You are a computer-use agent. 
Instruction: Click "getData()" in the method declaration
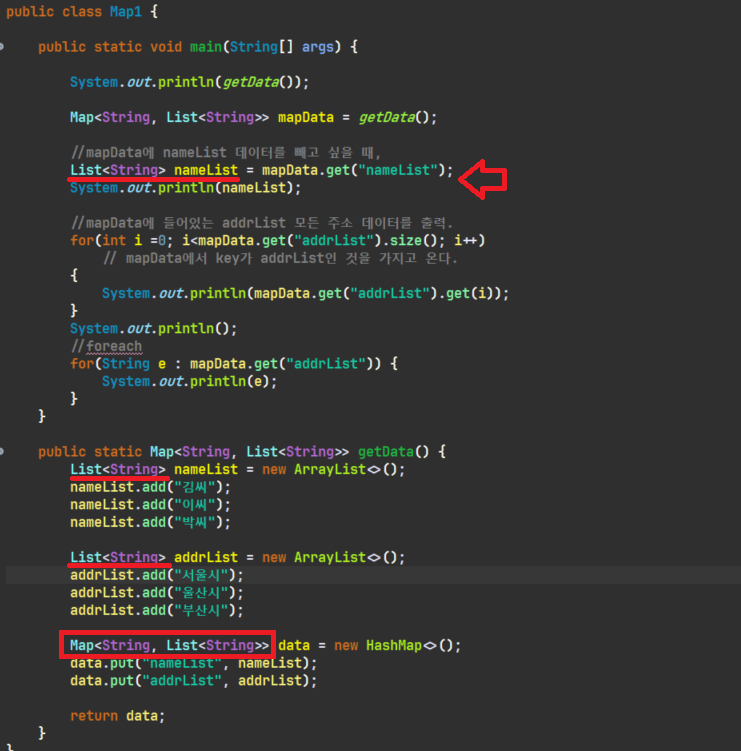click(393, 452)
